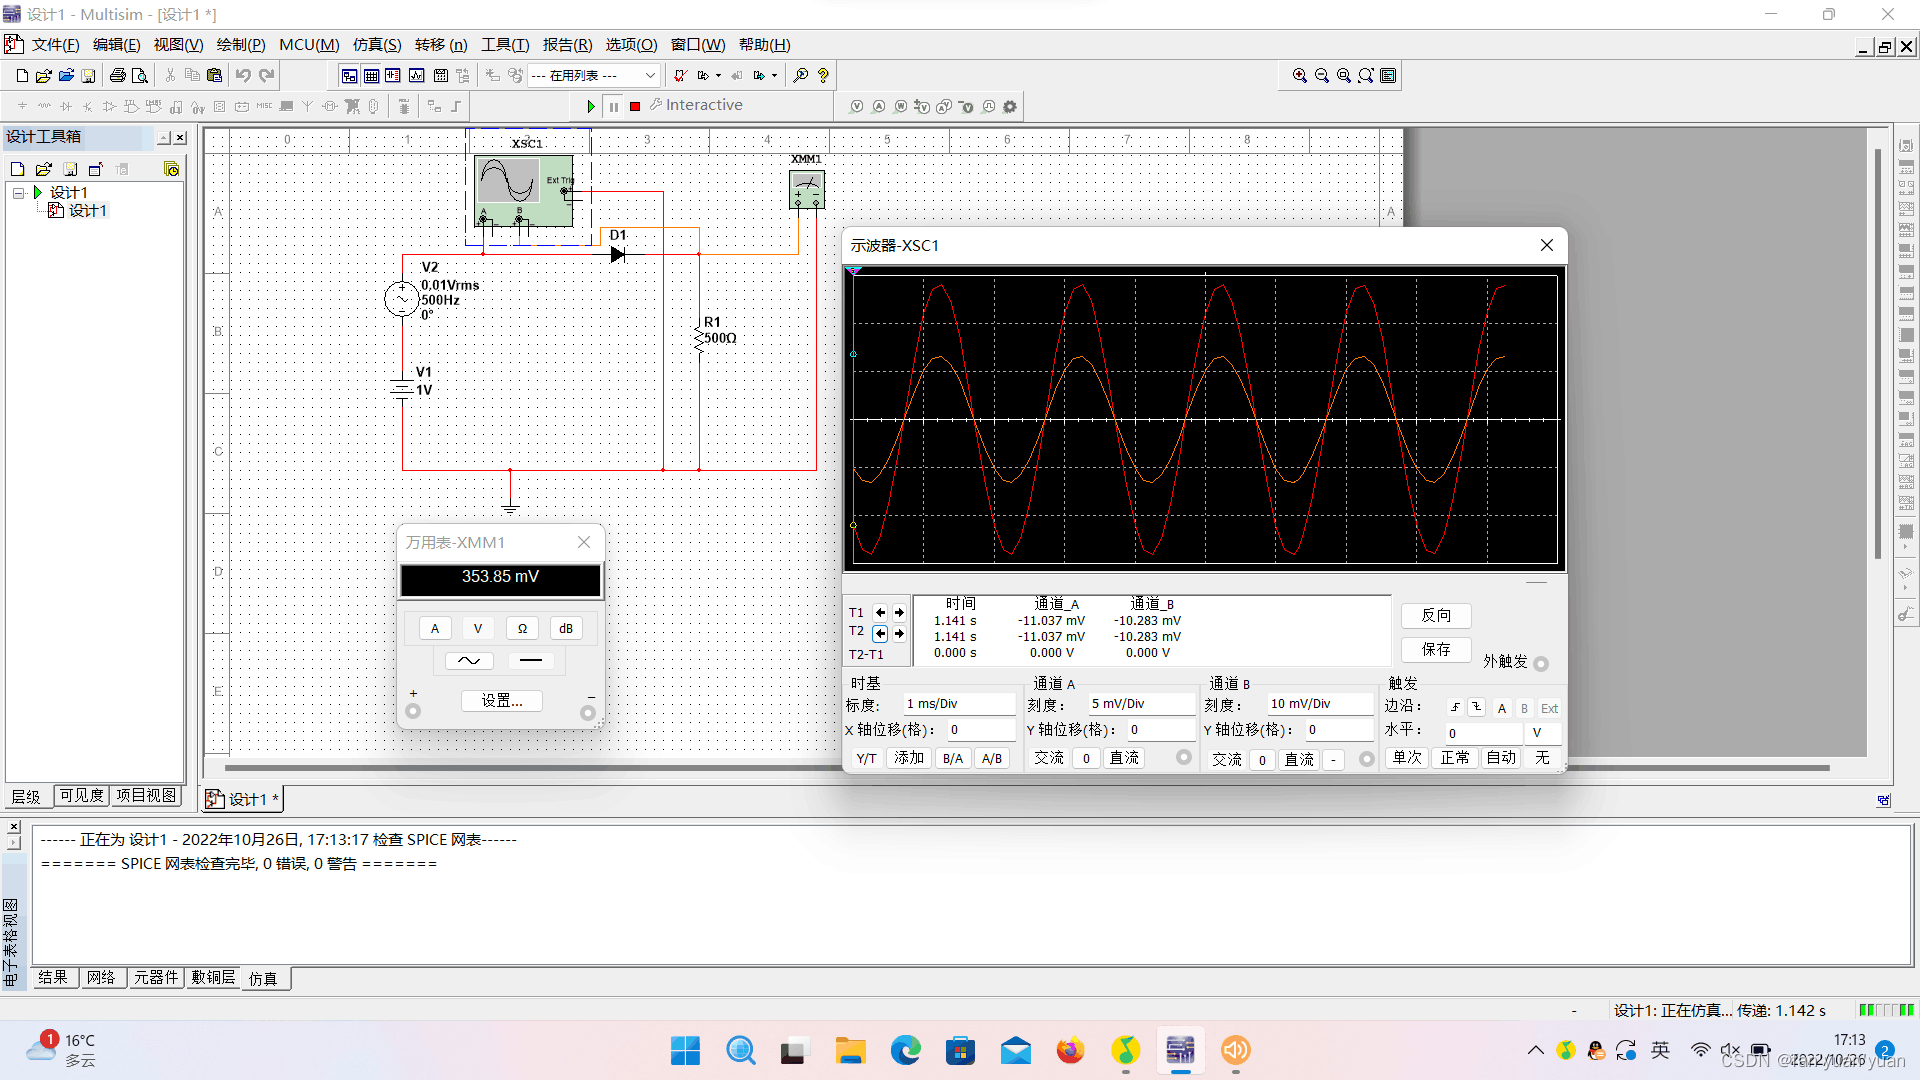The image size is (1920, 1080).
Task: Open the 仿真(S) menu
Action: pos(376,44)
